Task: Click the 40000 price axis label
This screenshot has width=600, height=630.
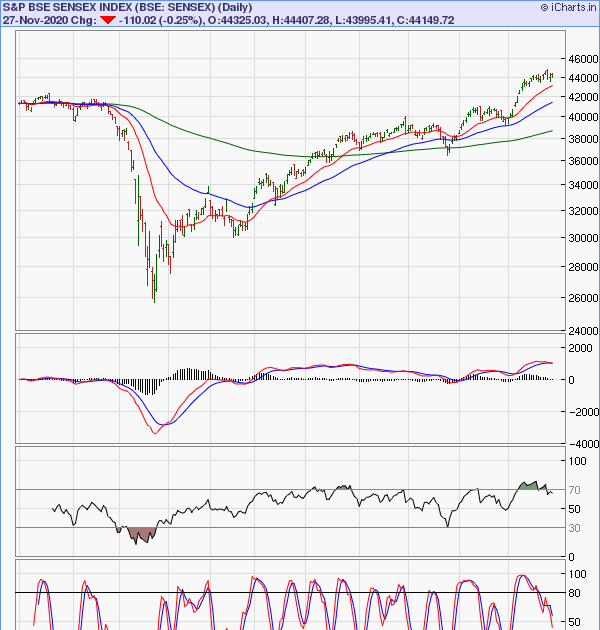Action: coord(583,117)
